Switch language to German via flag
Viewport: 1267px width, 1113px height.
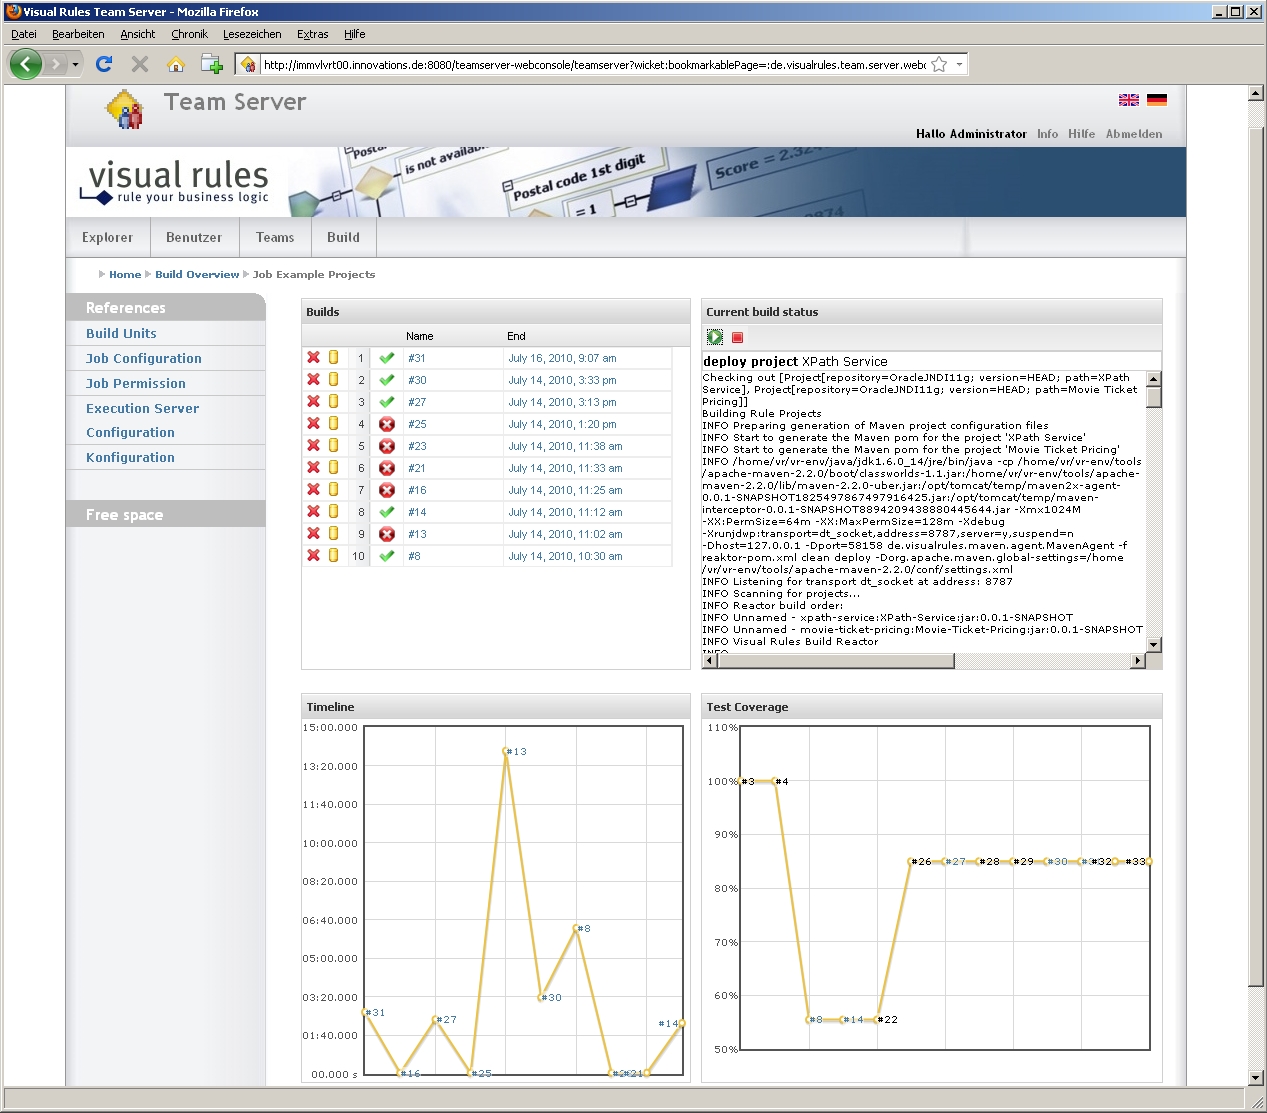point(1157,100)
